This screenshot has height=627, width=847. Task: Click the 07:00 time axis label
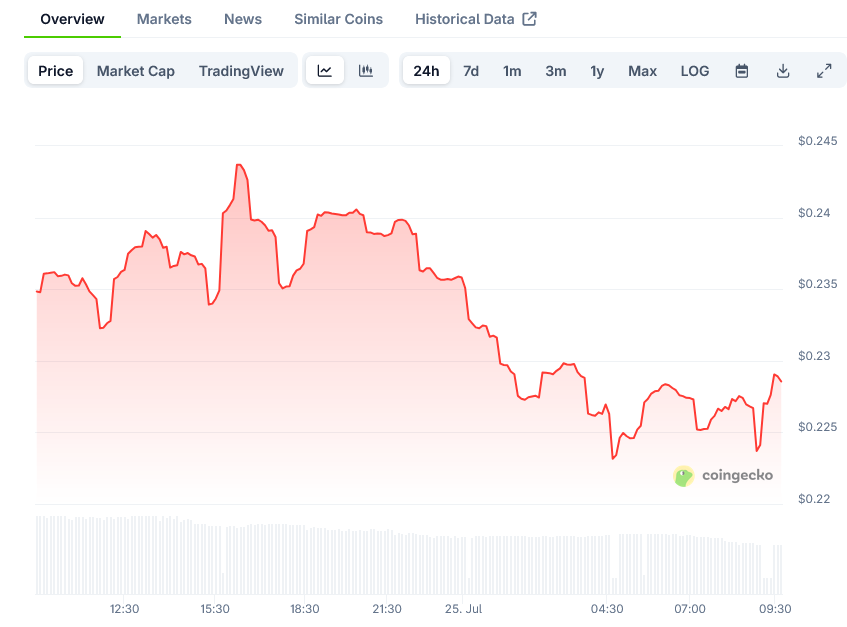[690, 609]
